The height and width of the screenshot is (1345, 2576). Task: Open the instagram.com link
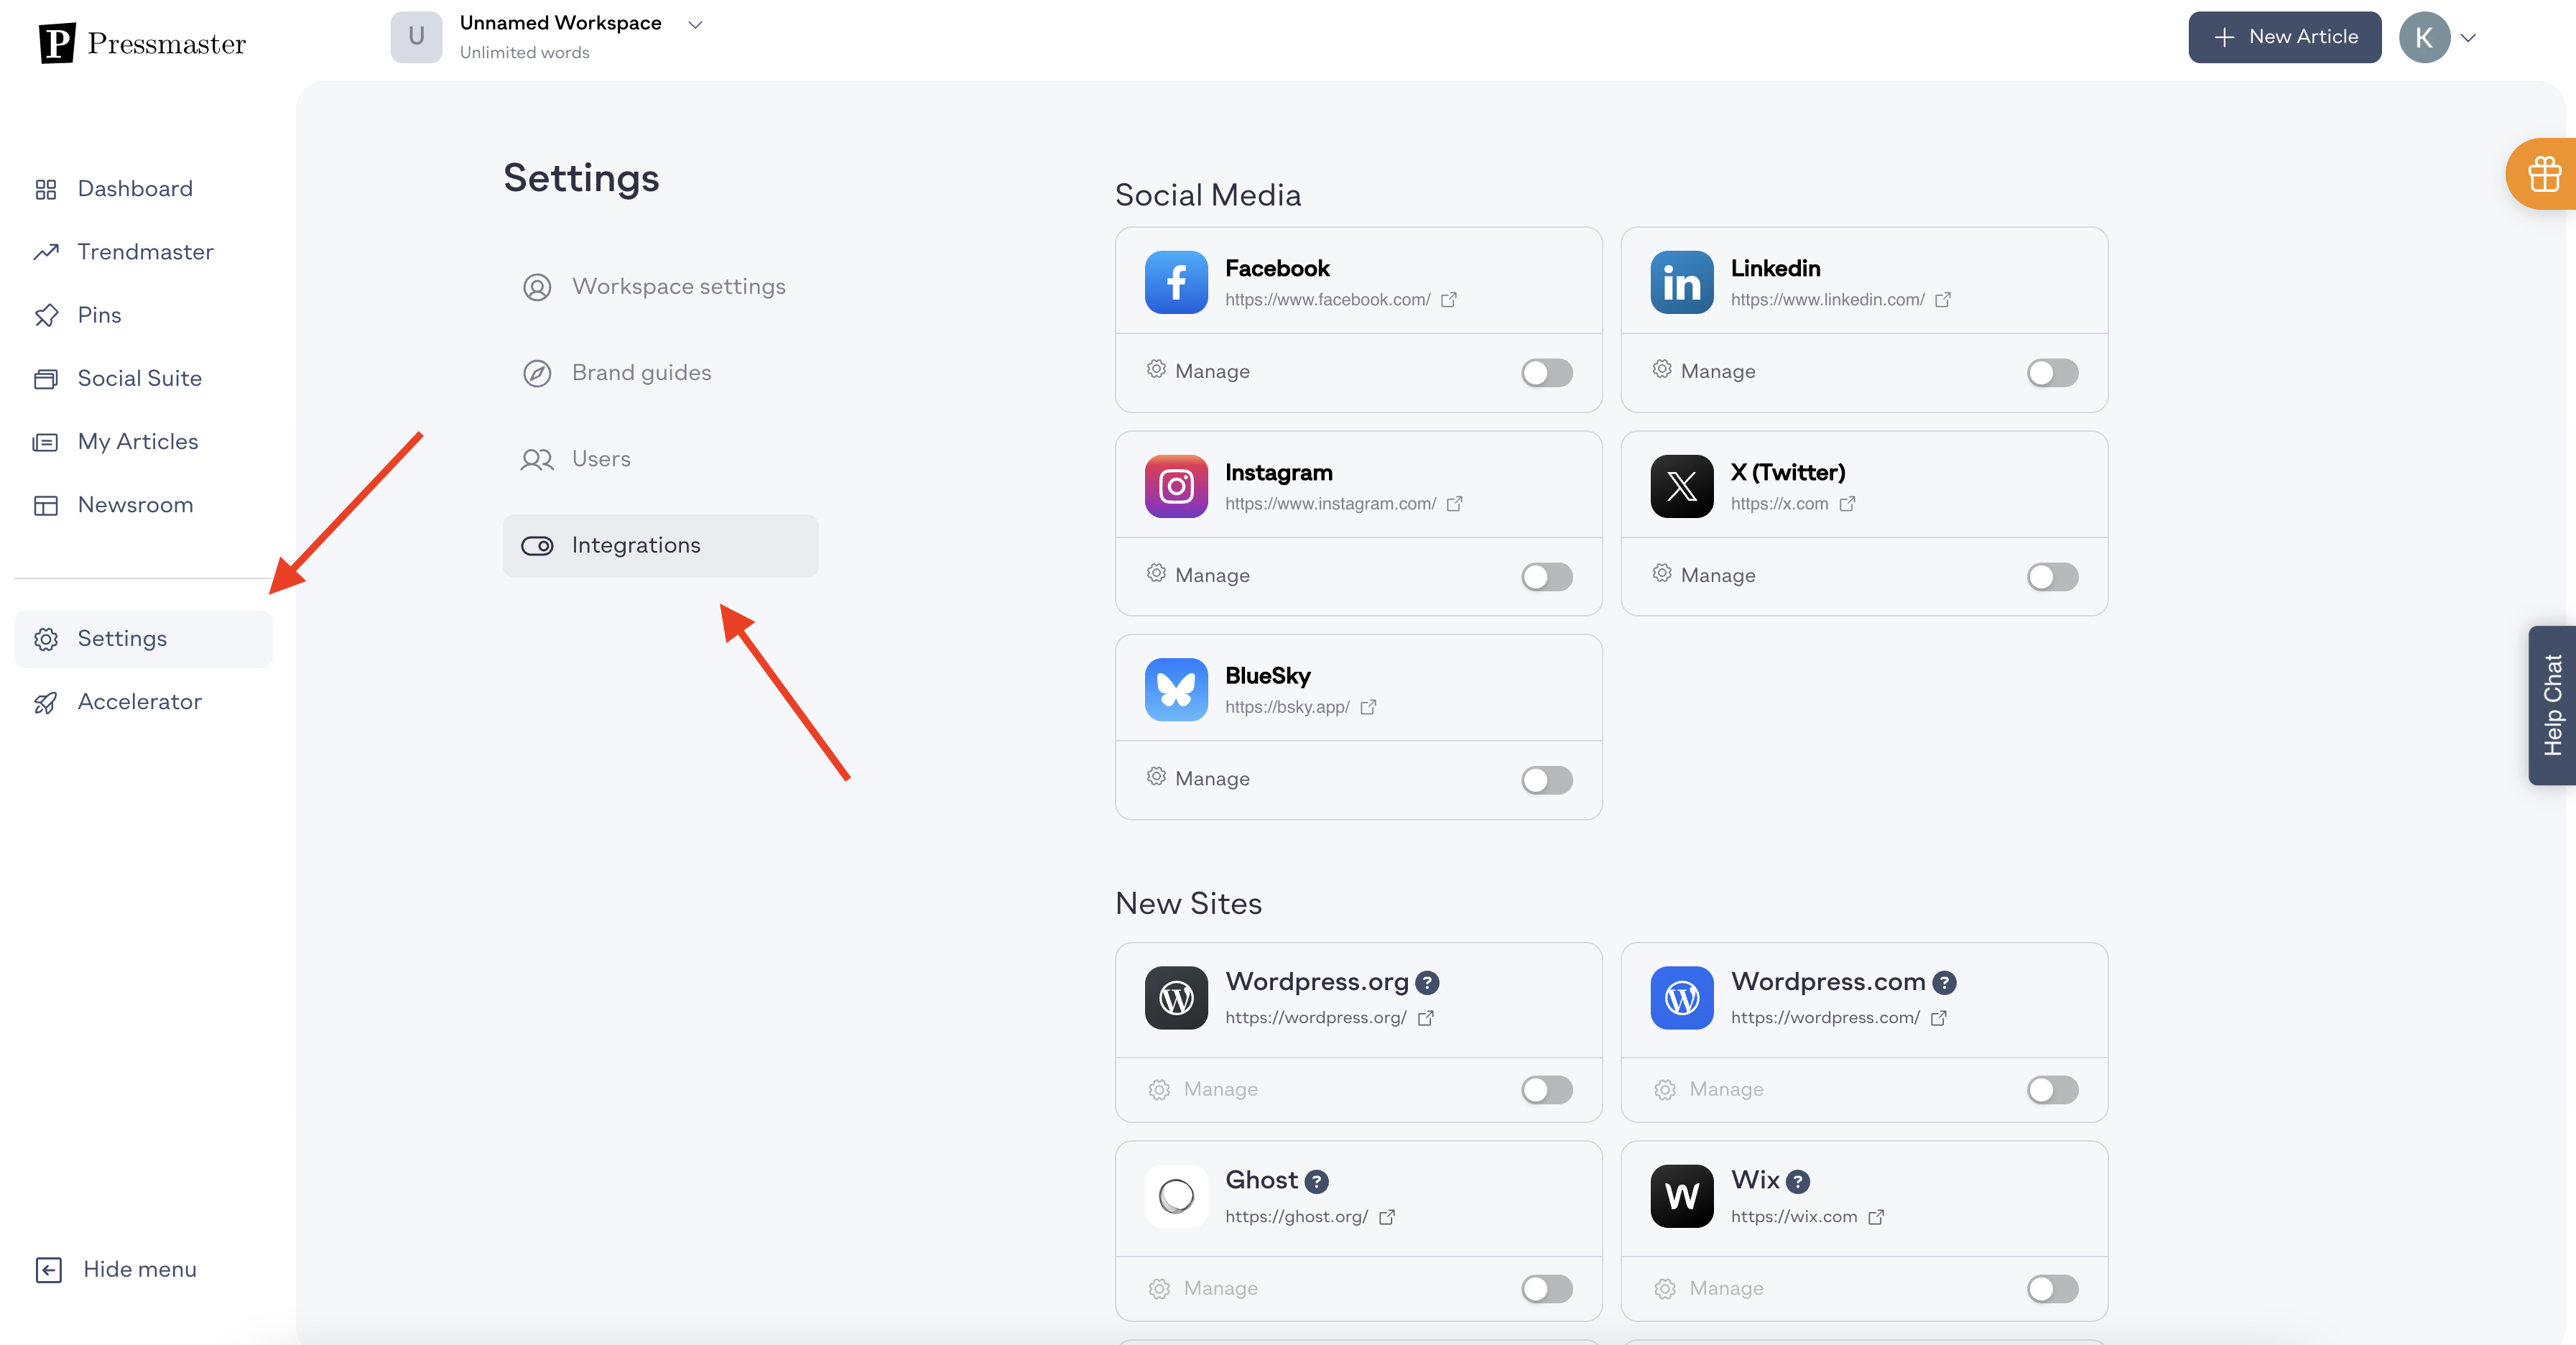[1344, 504]
